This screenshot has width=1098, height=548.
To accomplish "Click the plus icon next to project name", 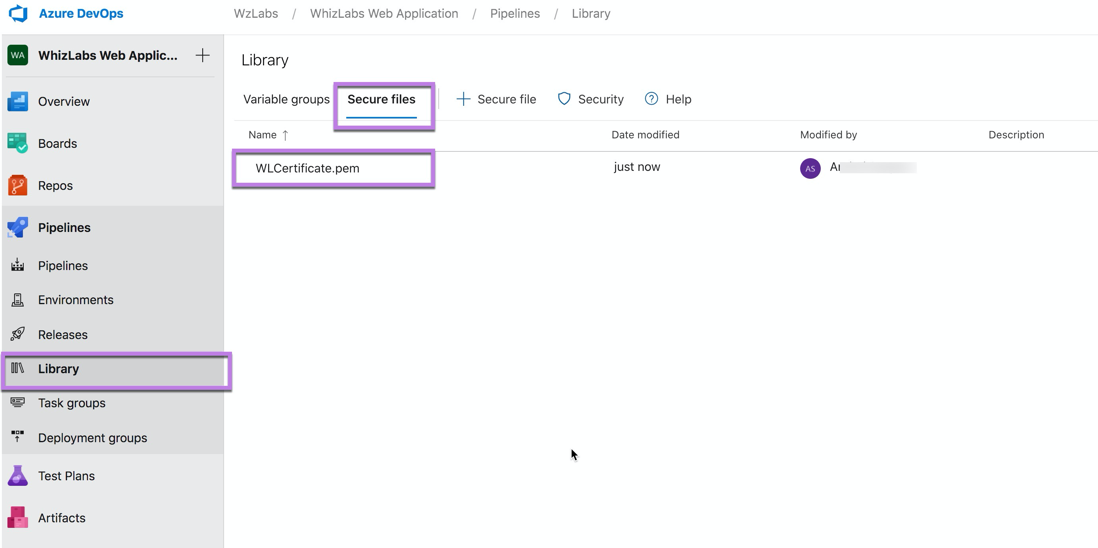I will (x=202, y=55).
